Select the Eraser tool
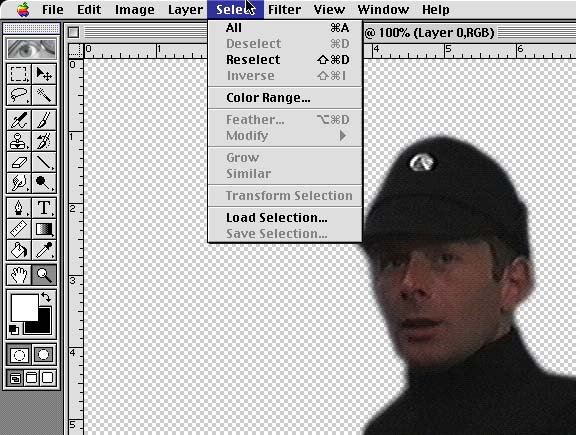 pyautogui.click(x=19, y=162)
